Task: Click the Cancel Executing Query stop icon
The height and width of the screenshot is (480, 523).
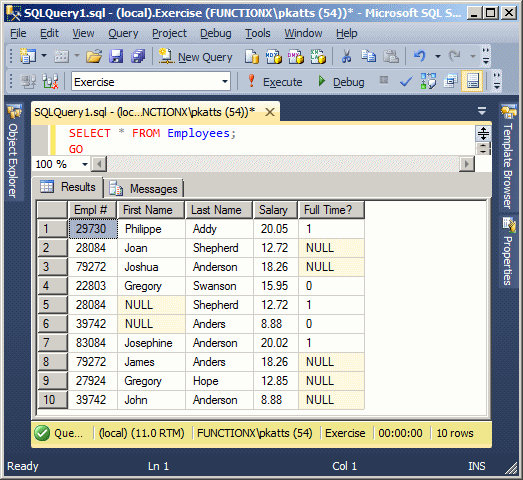Action: point(384,80)
